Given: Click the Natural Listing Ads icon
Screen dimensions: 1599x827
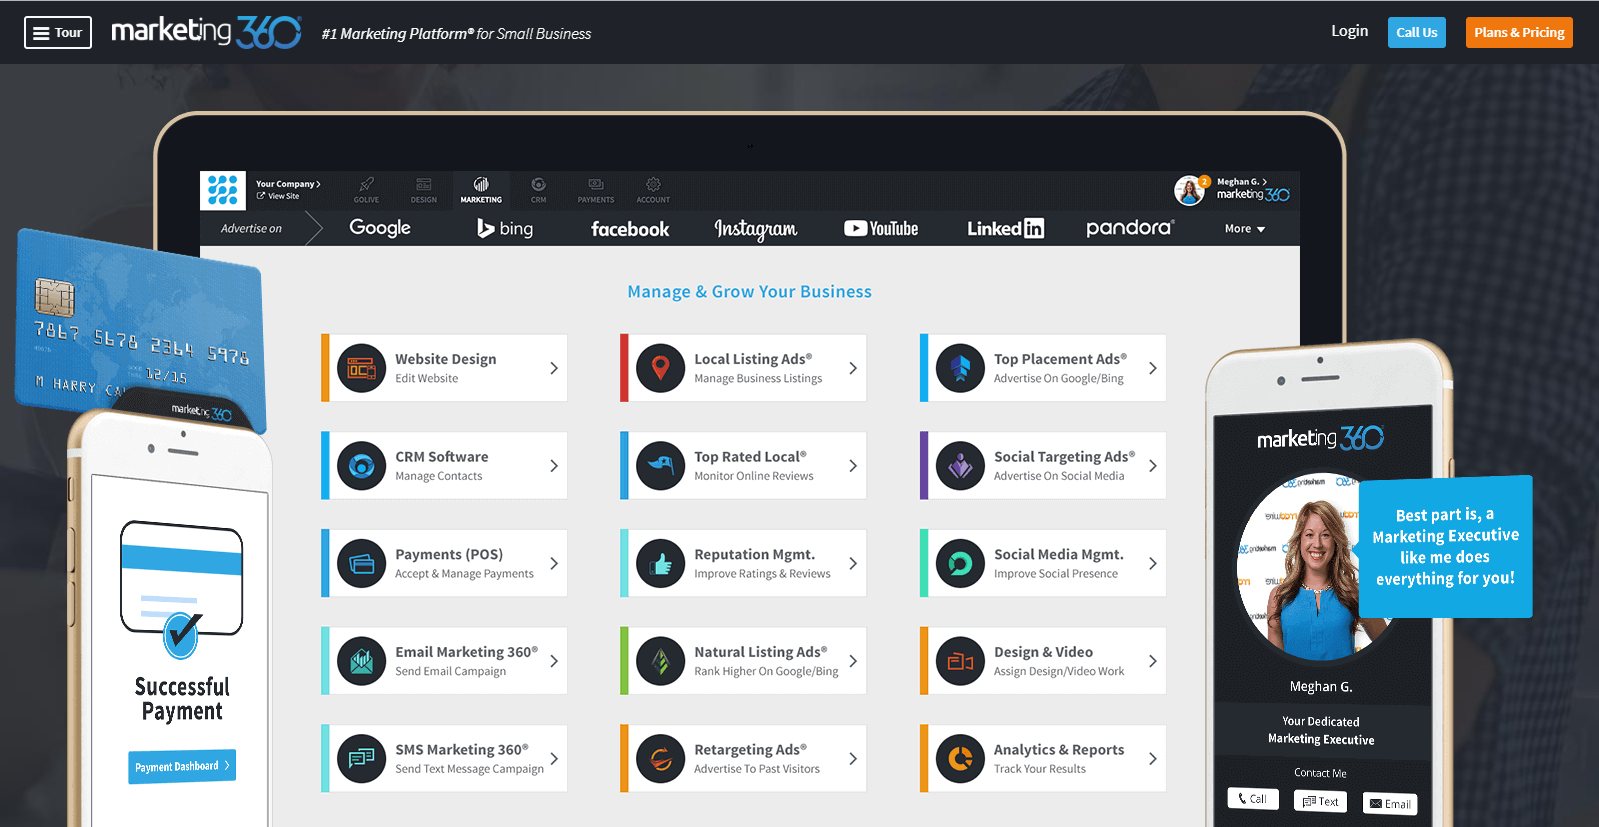Looking at the screenshot, I should [x=661, y=661].
